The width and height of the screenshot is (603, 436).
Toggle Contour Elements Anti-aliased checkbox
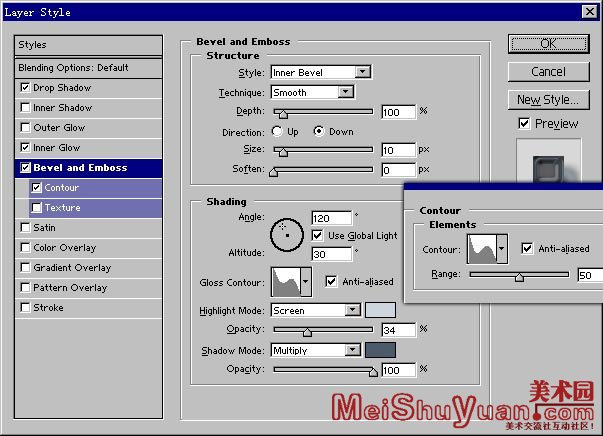tap(527, 248)
